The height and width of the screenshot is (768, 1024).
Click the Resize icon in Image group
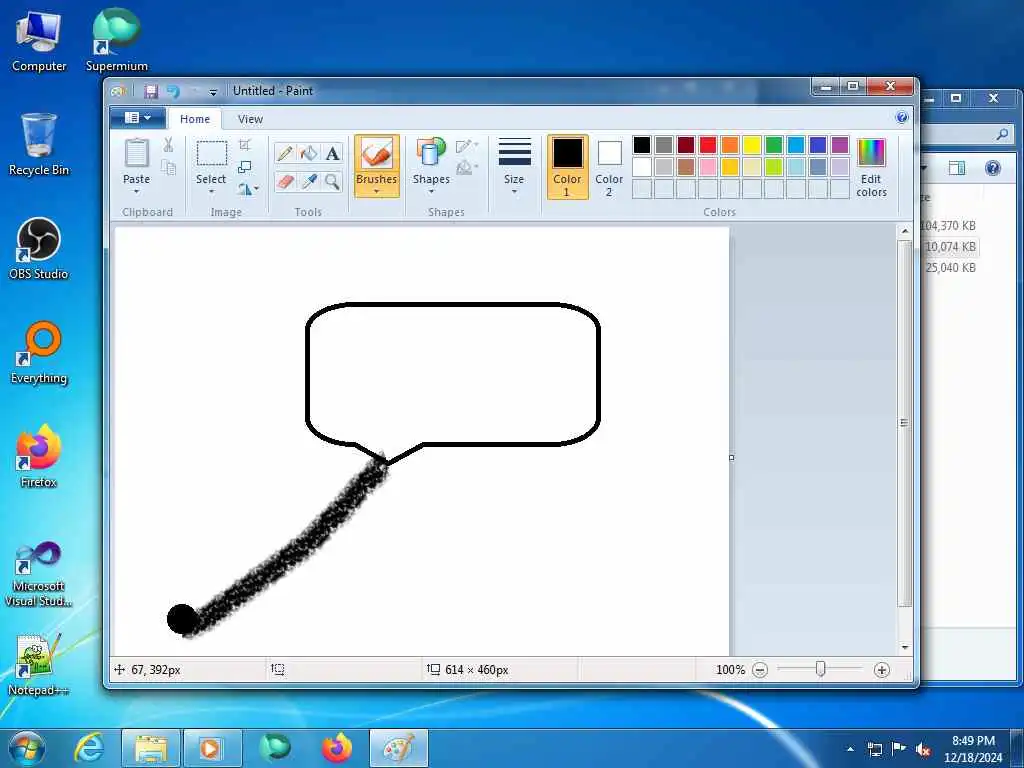click(245, 167)
